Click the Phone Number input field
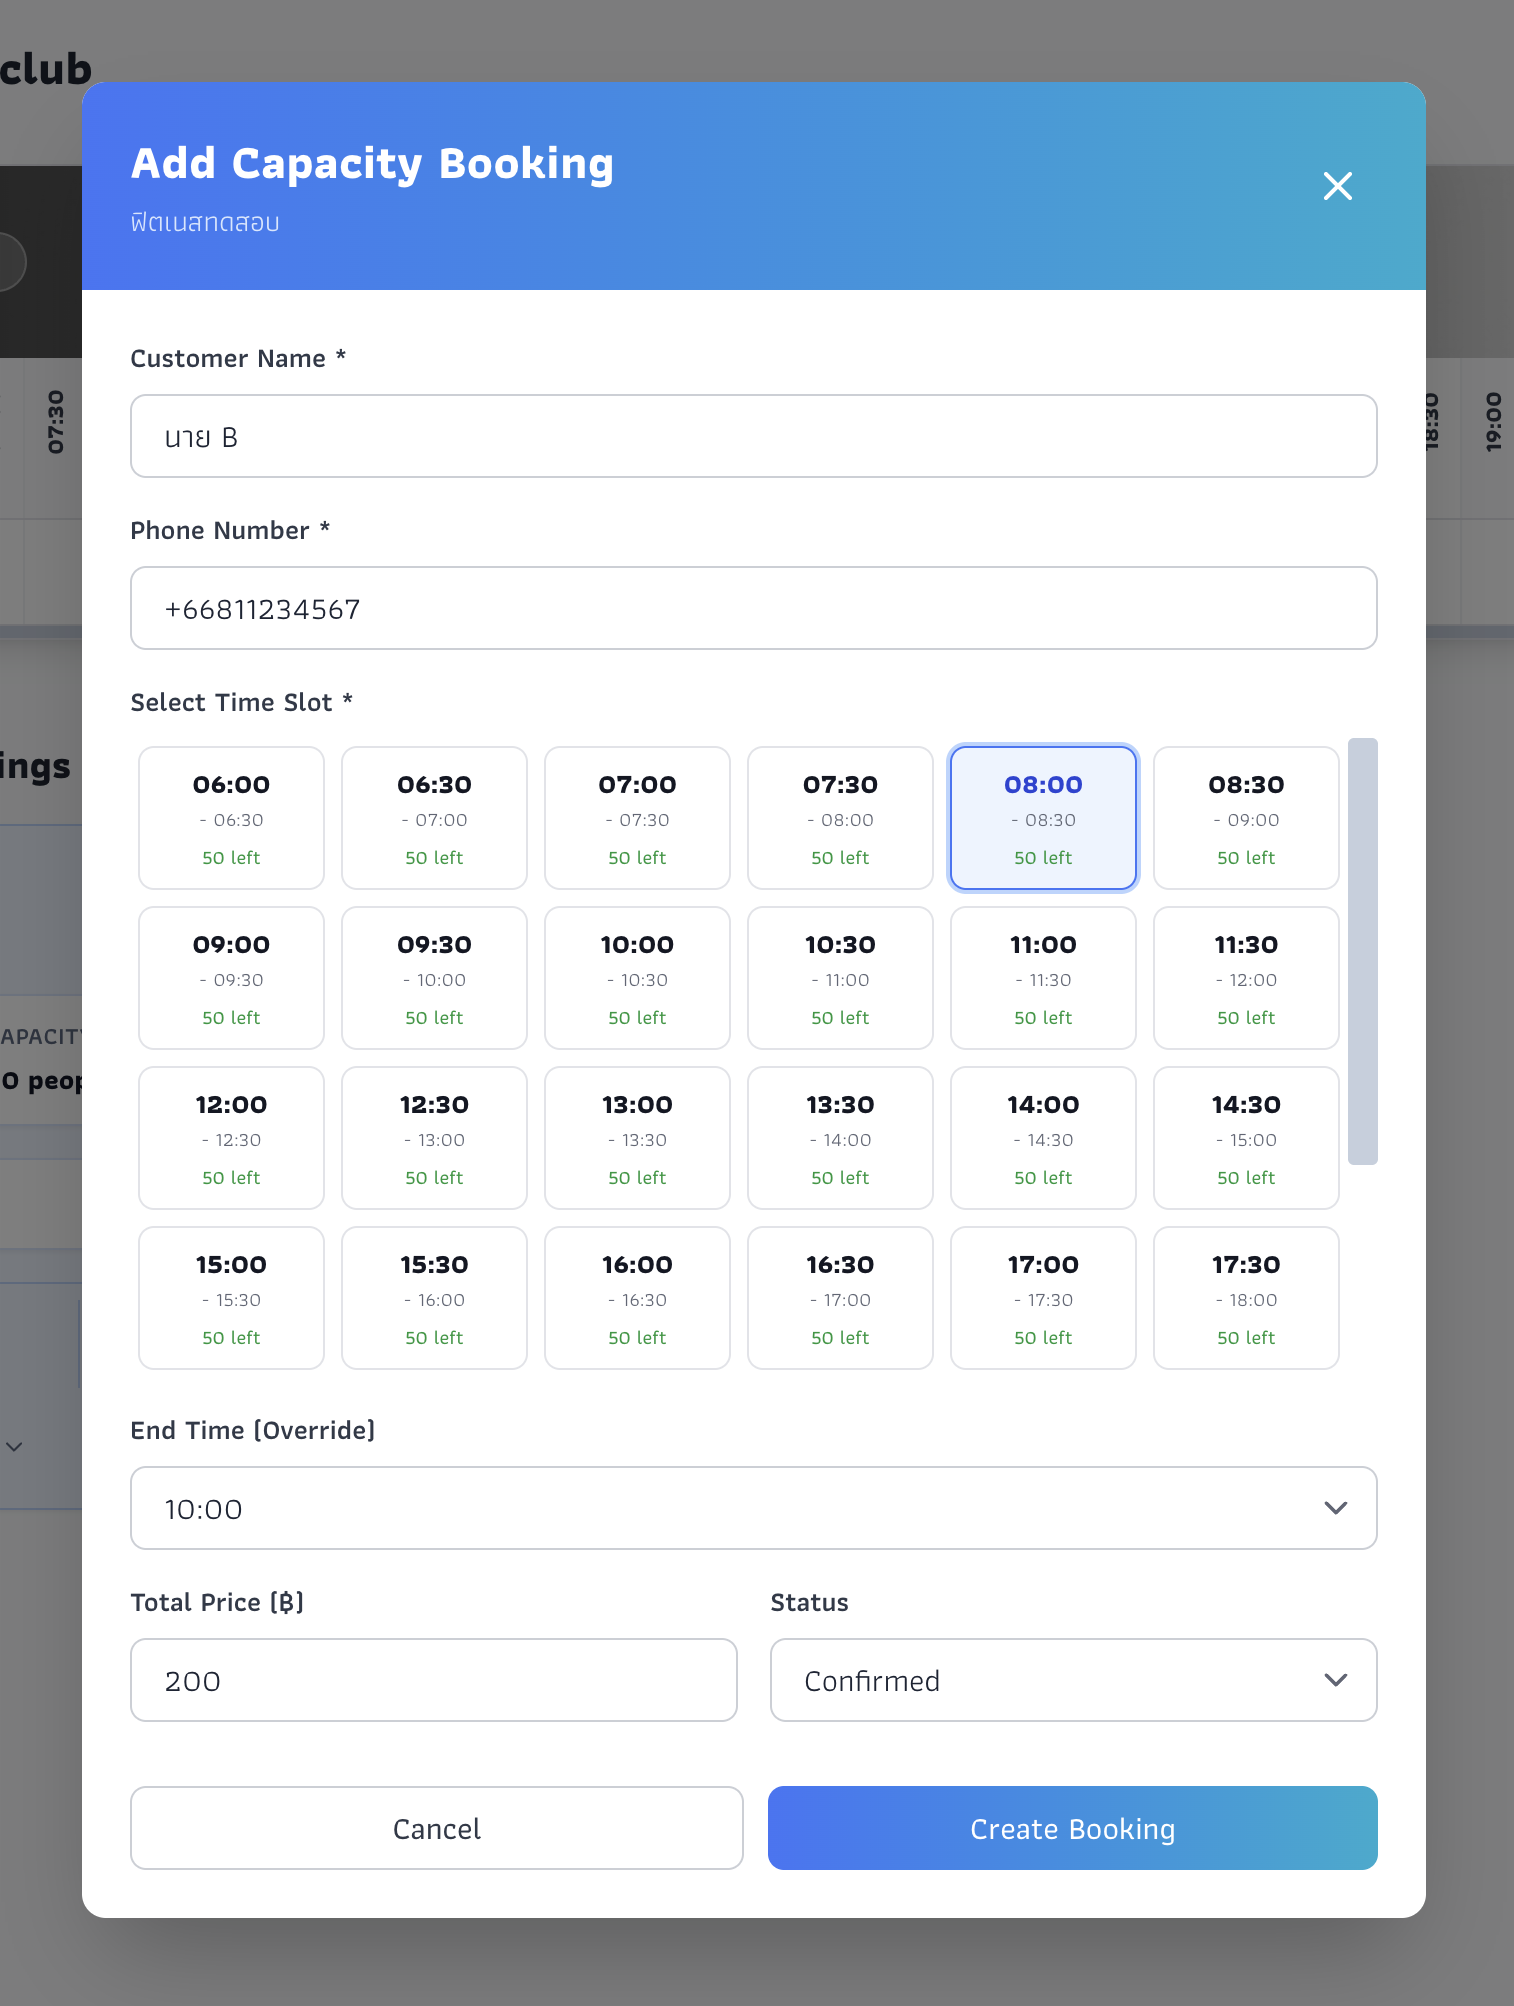 (x=753, y=608)
